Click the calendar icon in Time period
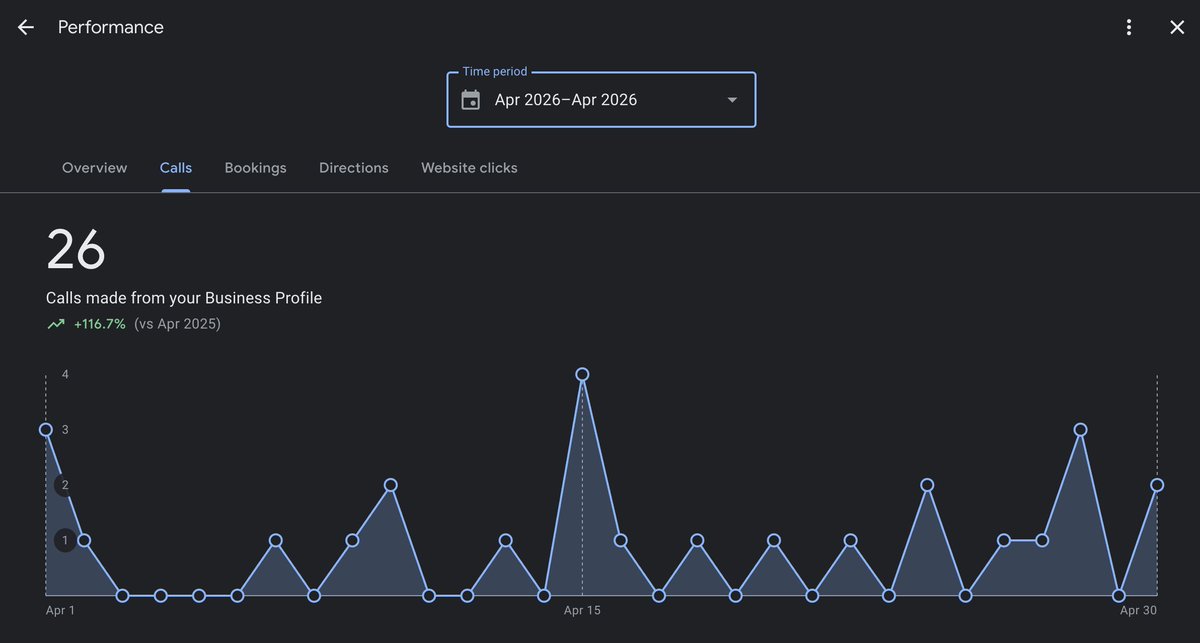Viewport: 1200px width, 643px height. click(471, 100)
